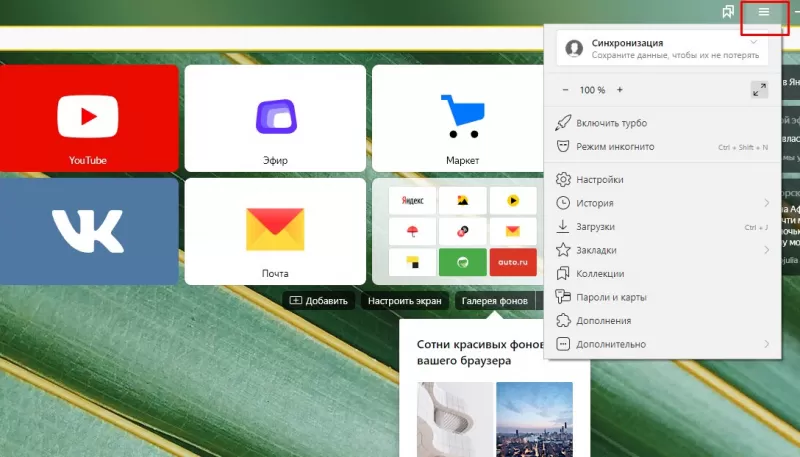800x457 pixels.
Task: Click the Добавить button
Action: click(x=318, y=300)
